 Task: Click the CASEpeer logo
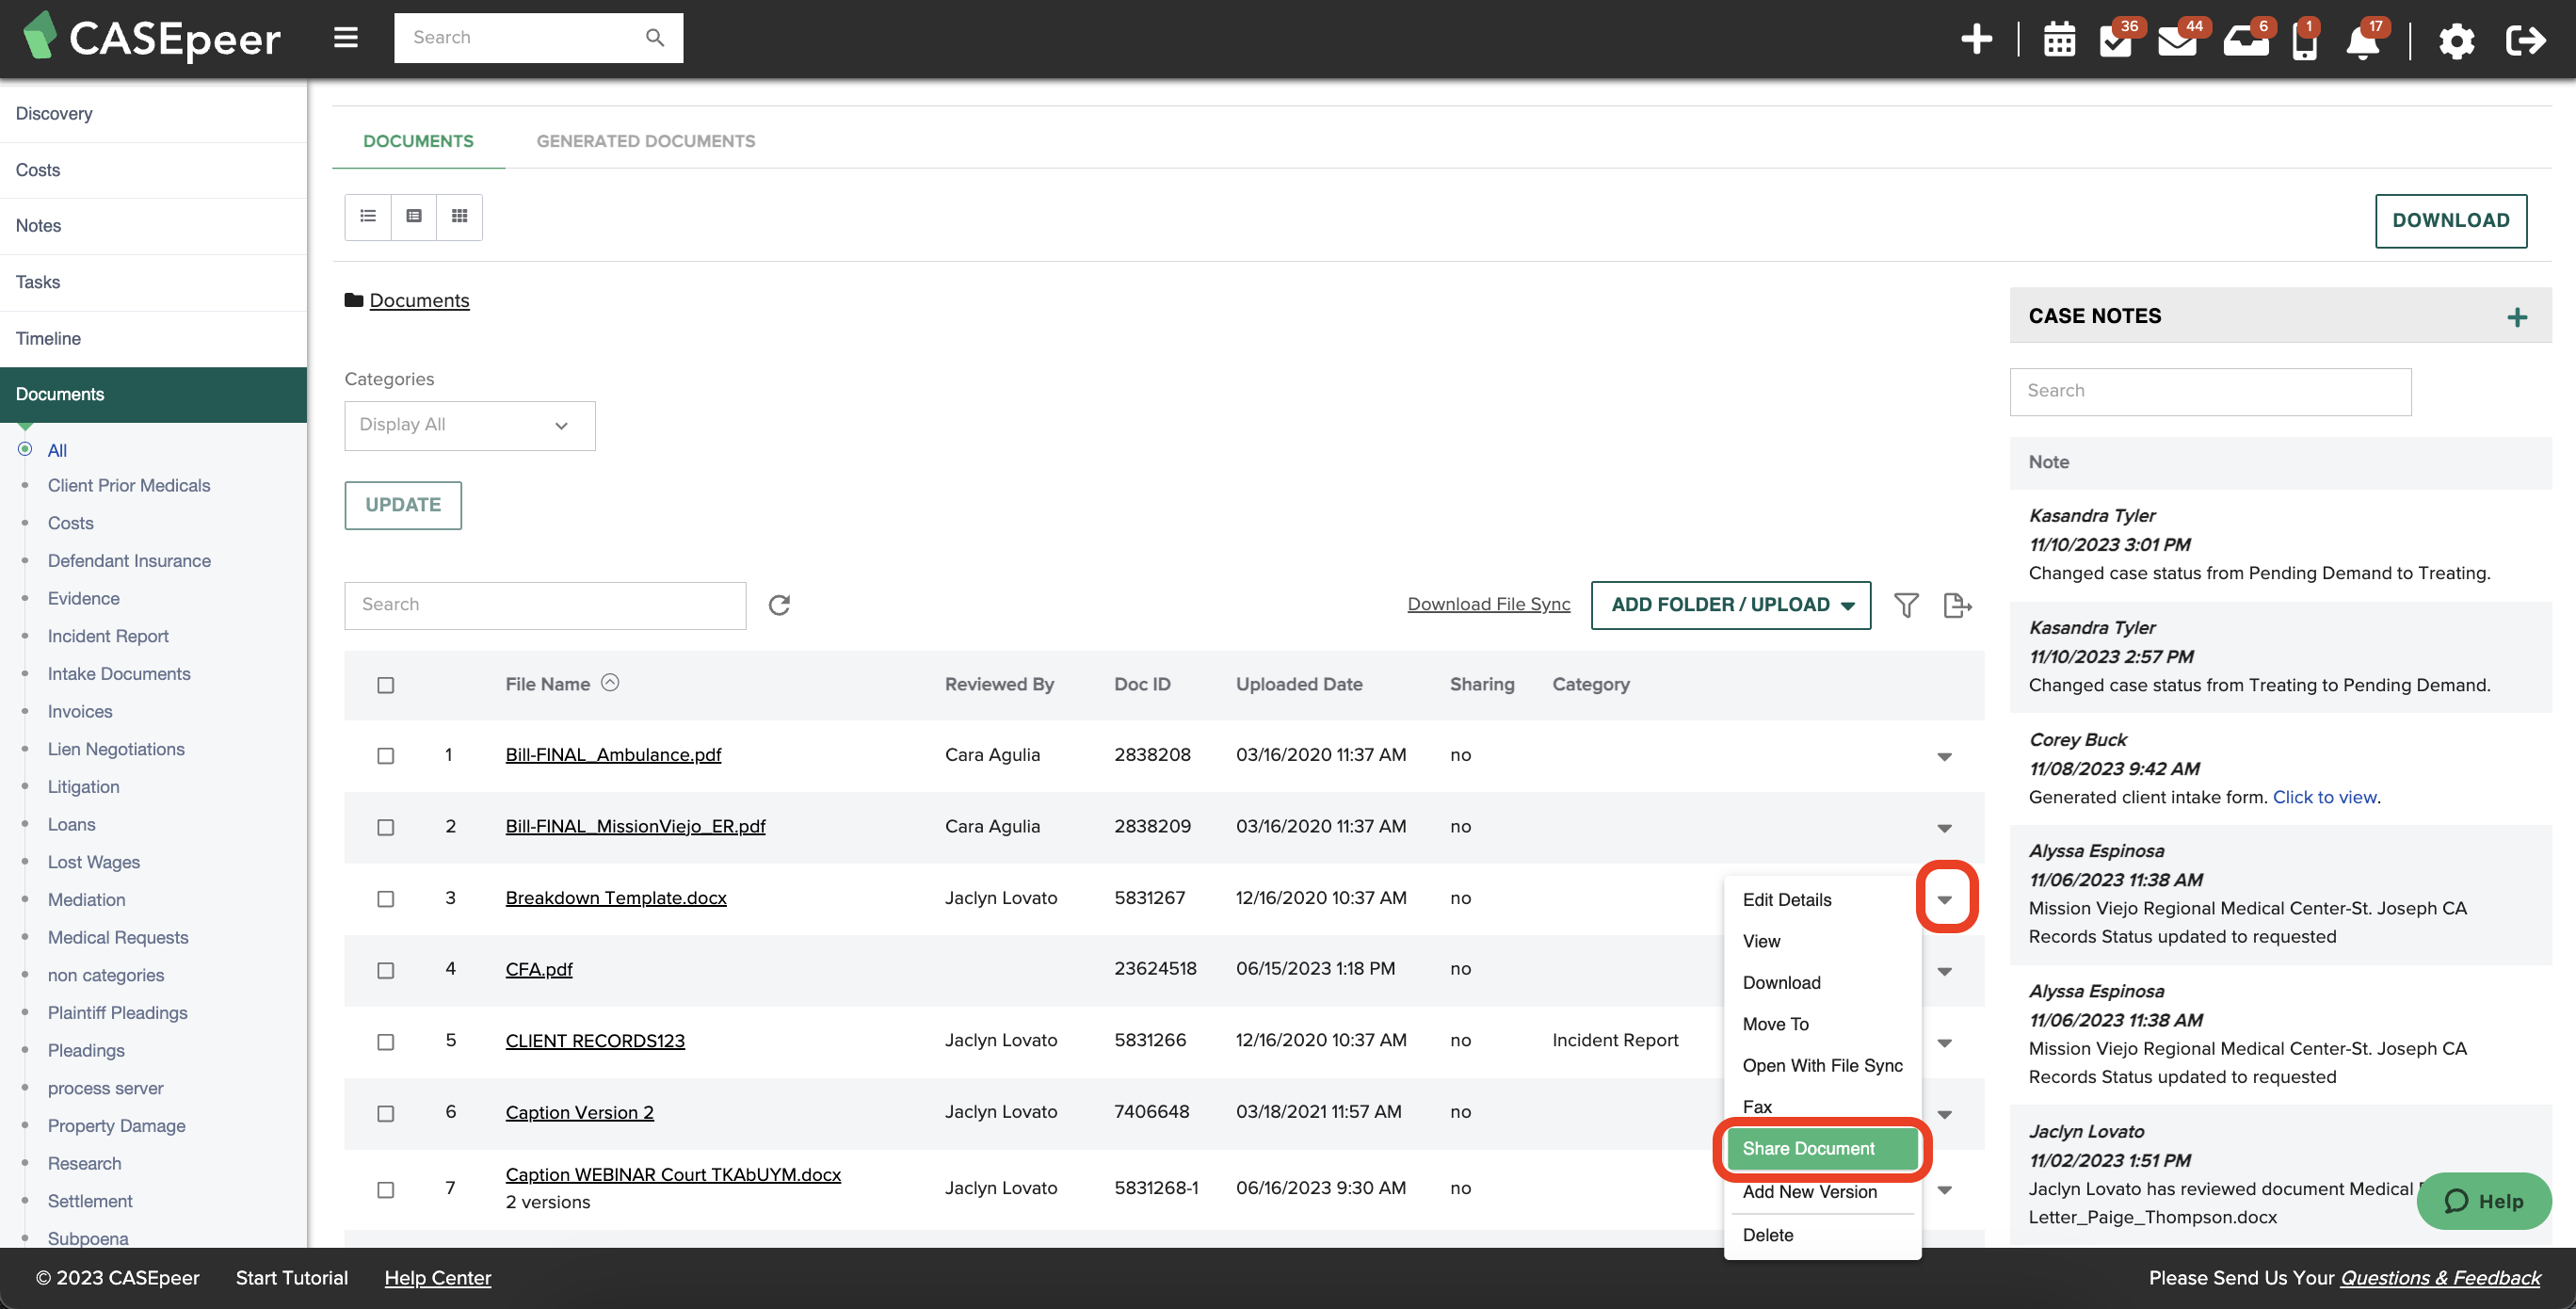click(x=152, y=38)
